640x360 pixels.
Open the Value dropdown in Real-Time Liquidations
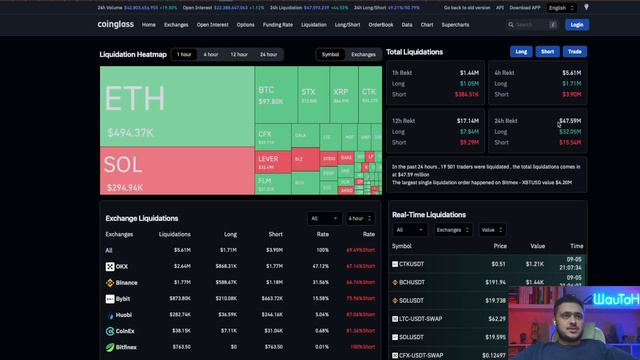click(492, 230)
